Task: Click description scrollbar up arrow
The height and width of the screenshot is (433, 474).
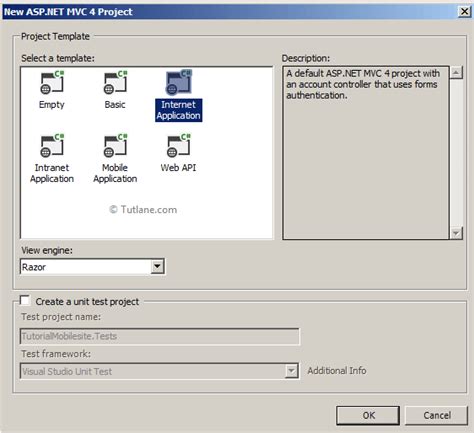Action: click(456, 72)
